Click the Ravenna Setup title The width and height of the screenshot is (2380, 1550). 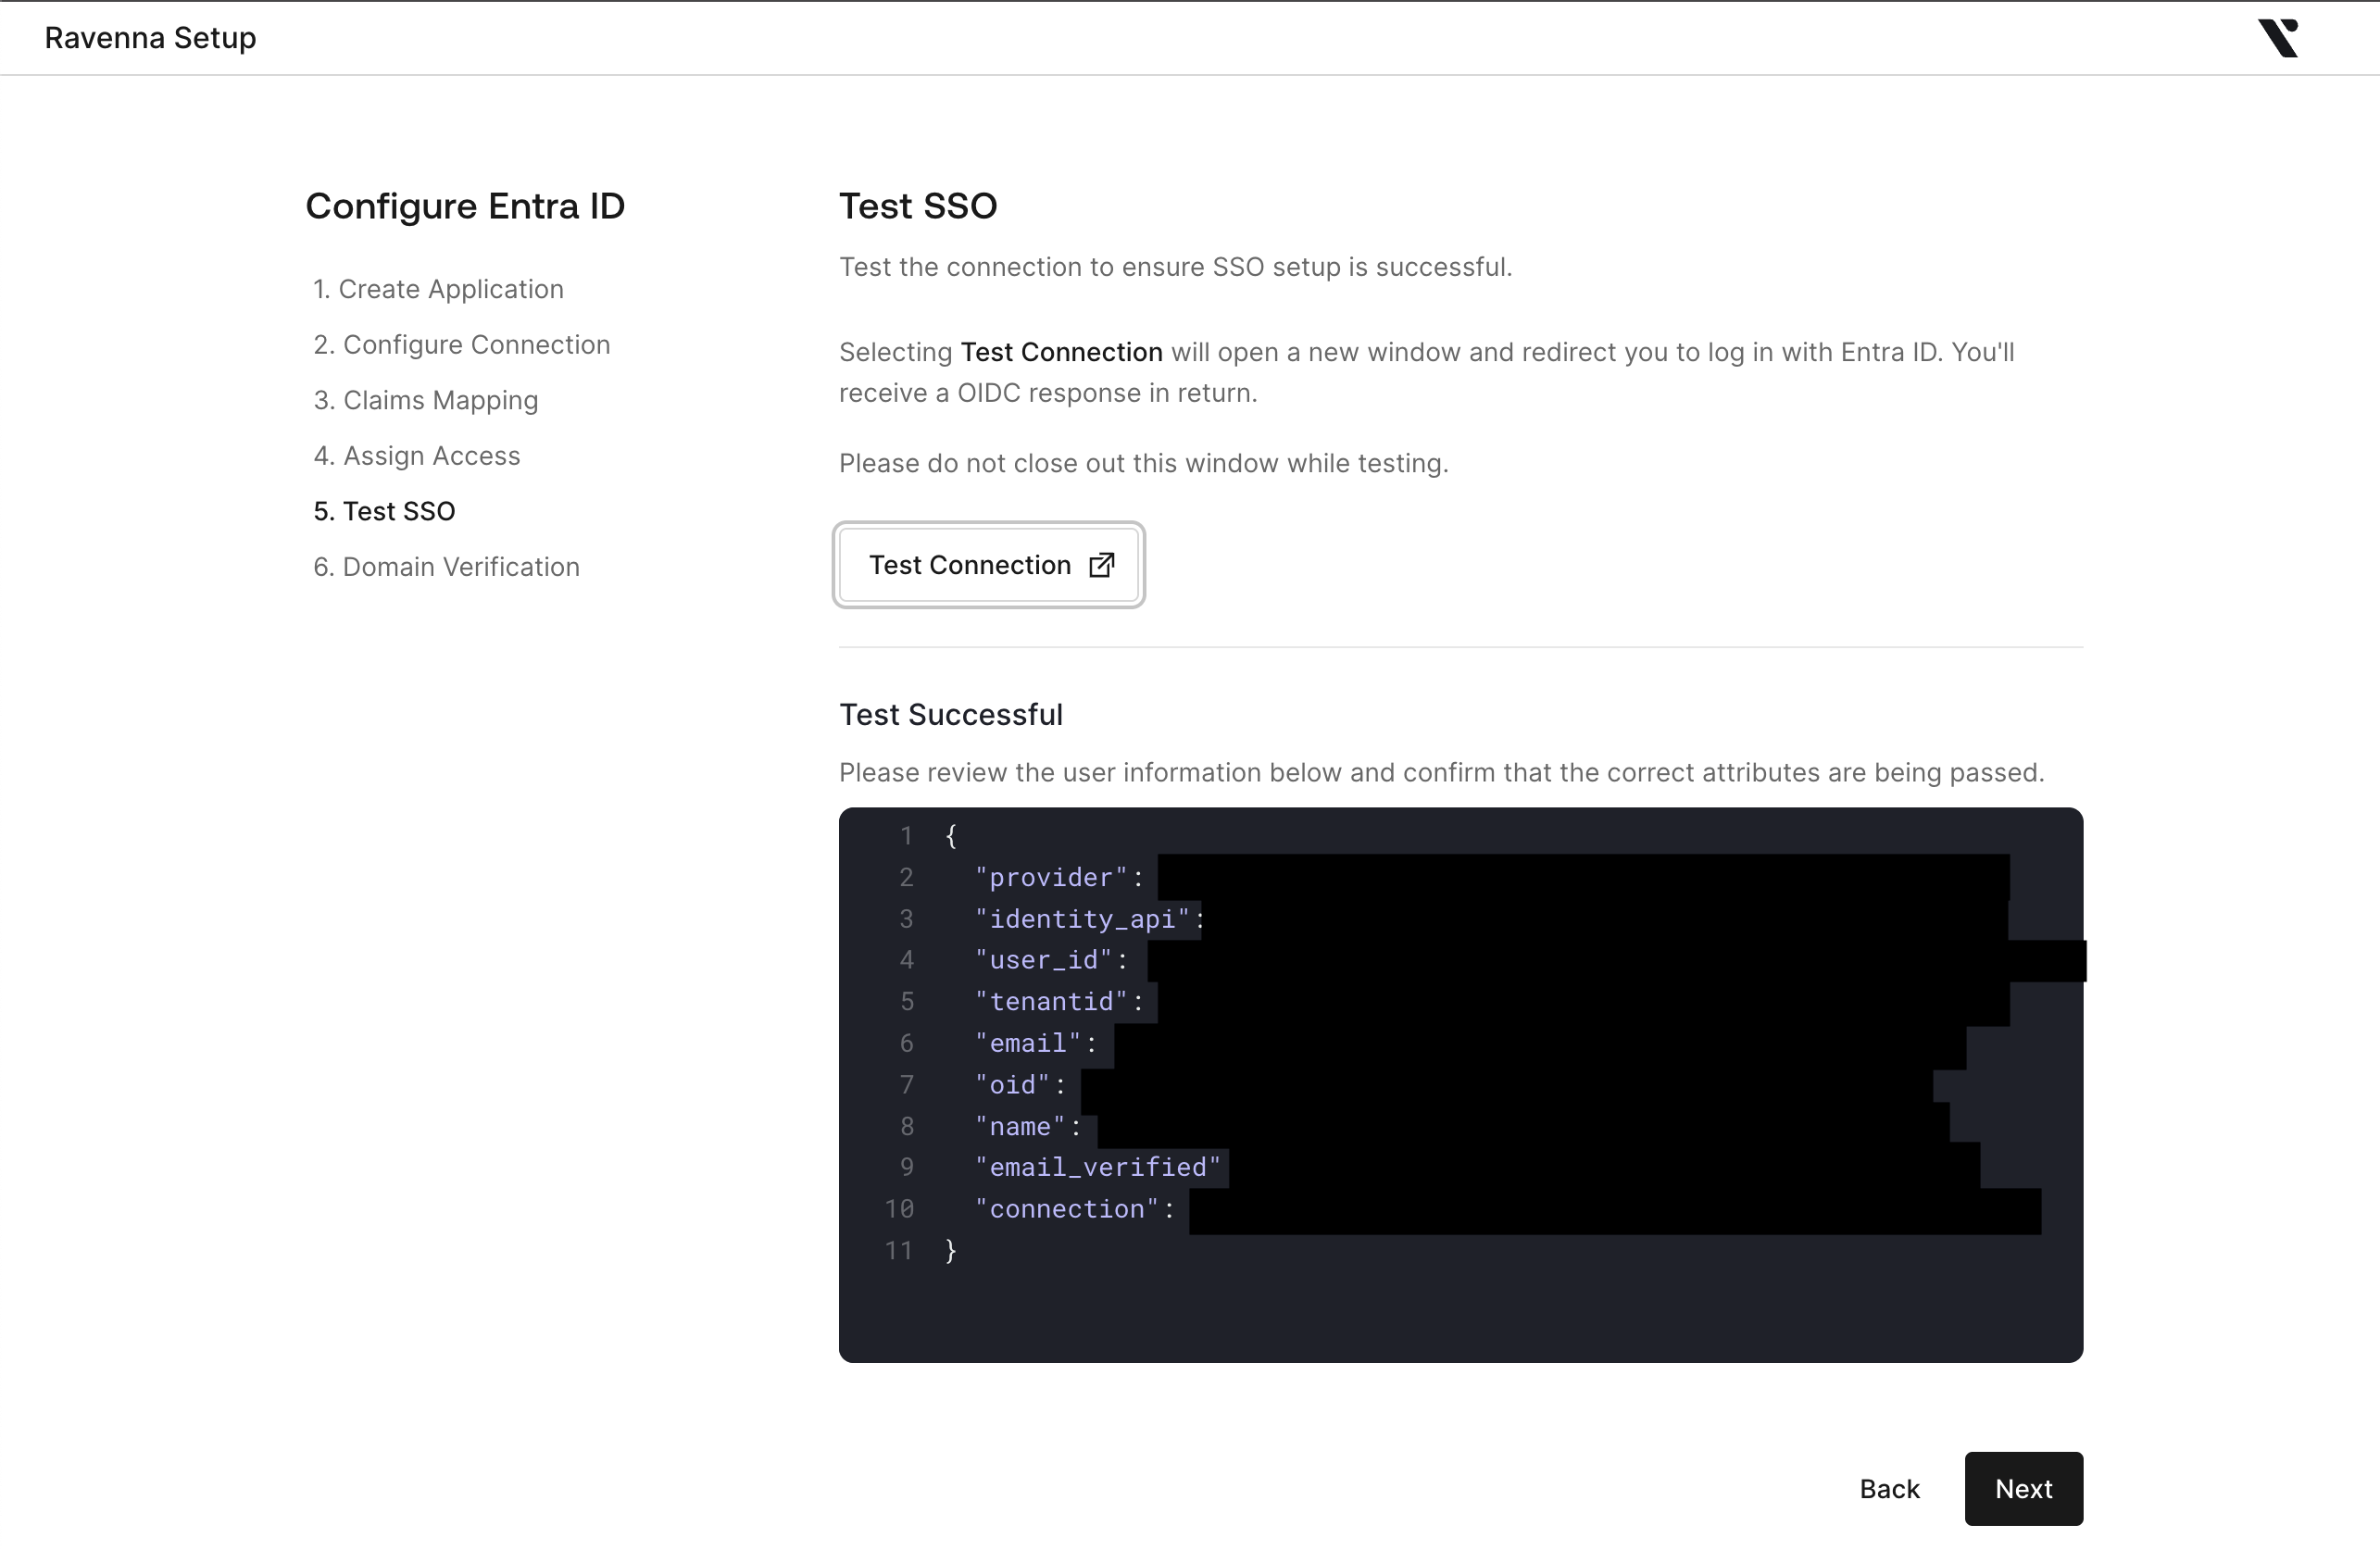(x=150, y=38)
